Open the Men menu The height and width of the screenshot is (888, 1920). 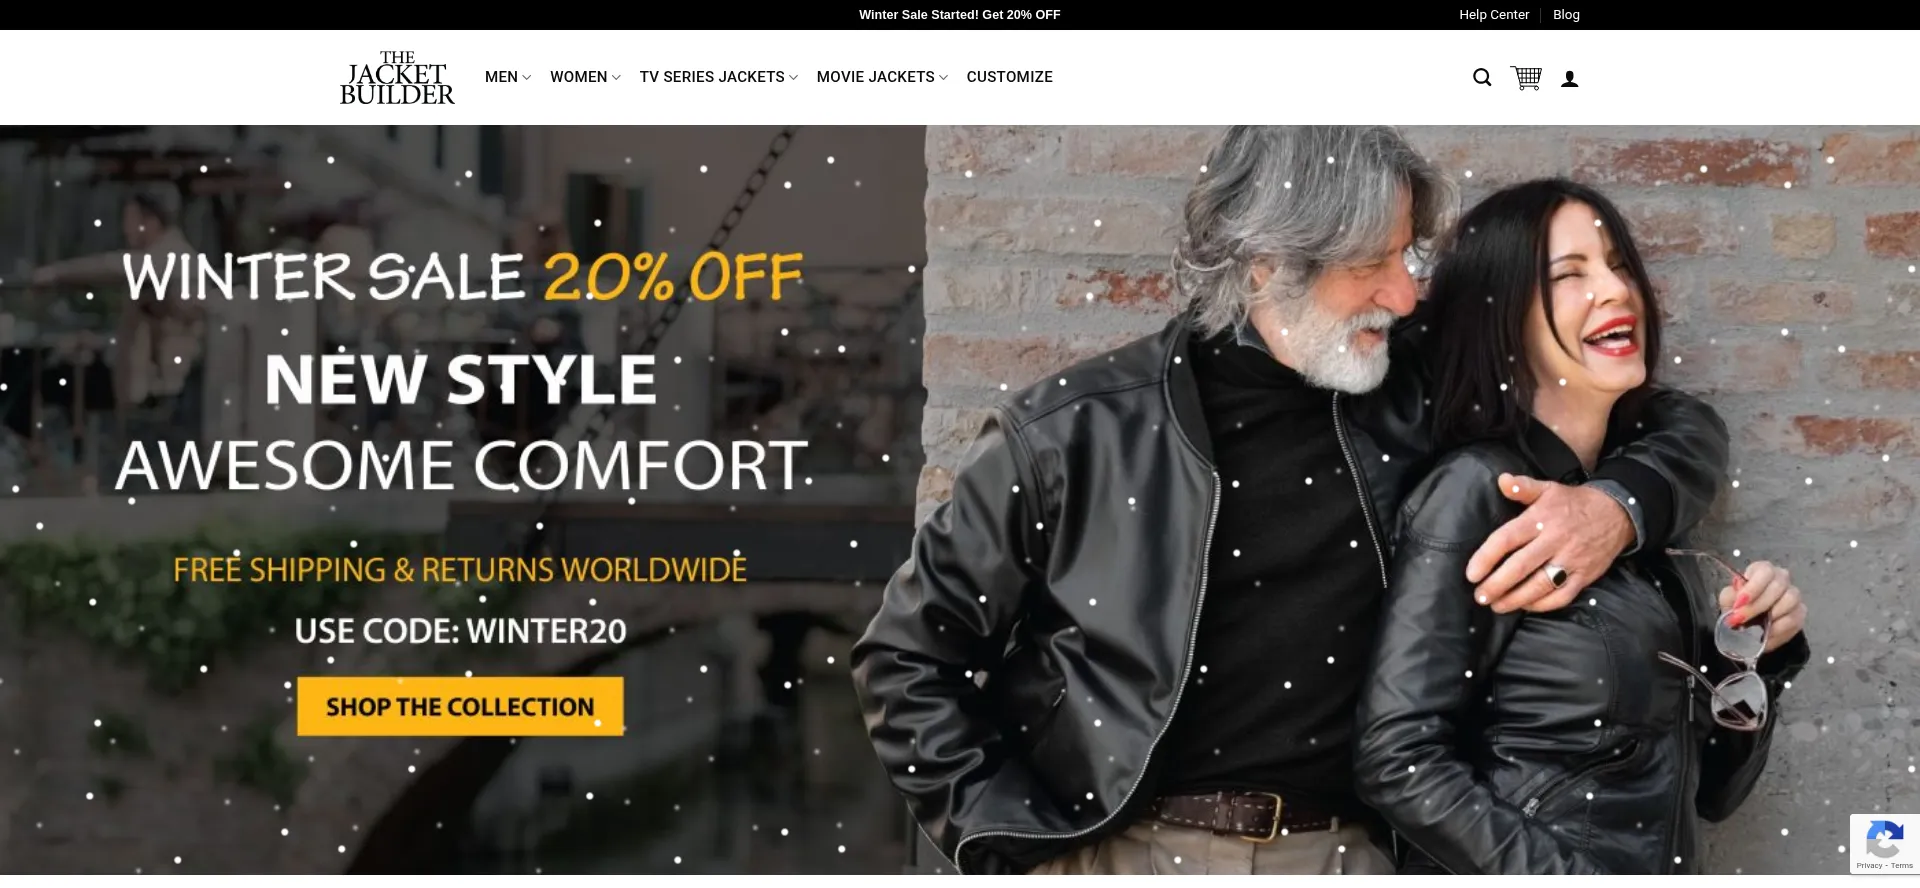(501, 77)
